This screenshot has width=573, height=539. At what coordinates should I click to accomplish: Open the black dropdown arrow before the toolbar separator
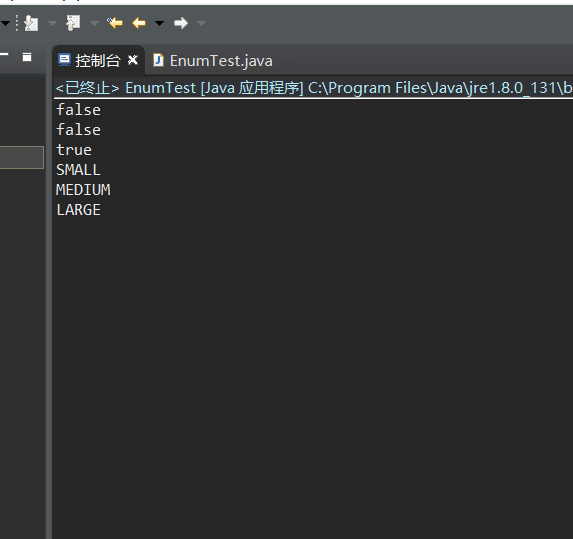pos(5,24)
